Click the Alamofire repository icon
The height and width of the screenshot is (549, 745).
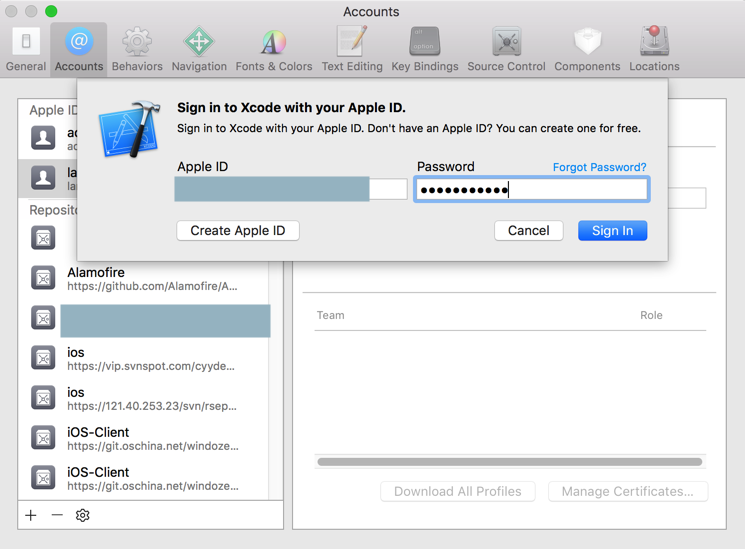(43, 278)
